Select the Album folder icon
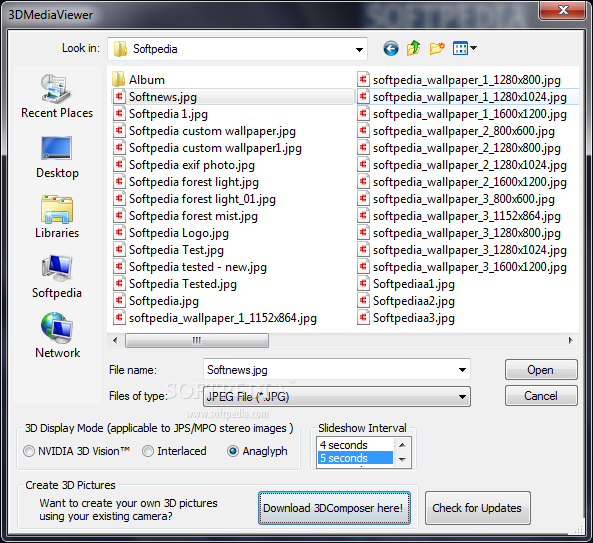This screenshot has height=543, width=593. click(x=119, y=79)
